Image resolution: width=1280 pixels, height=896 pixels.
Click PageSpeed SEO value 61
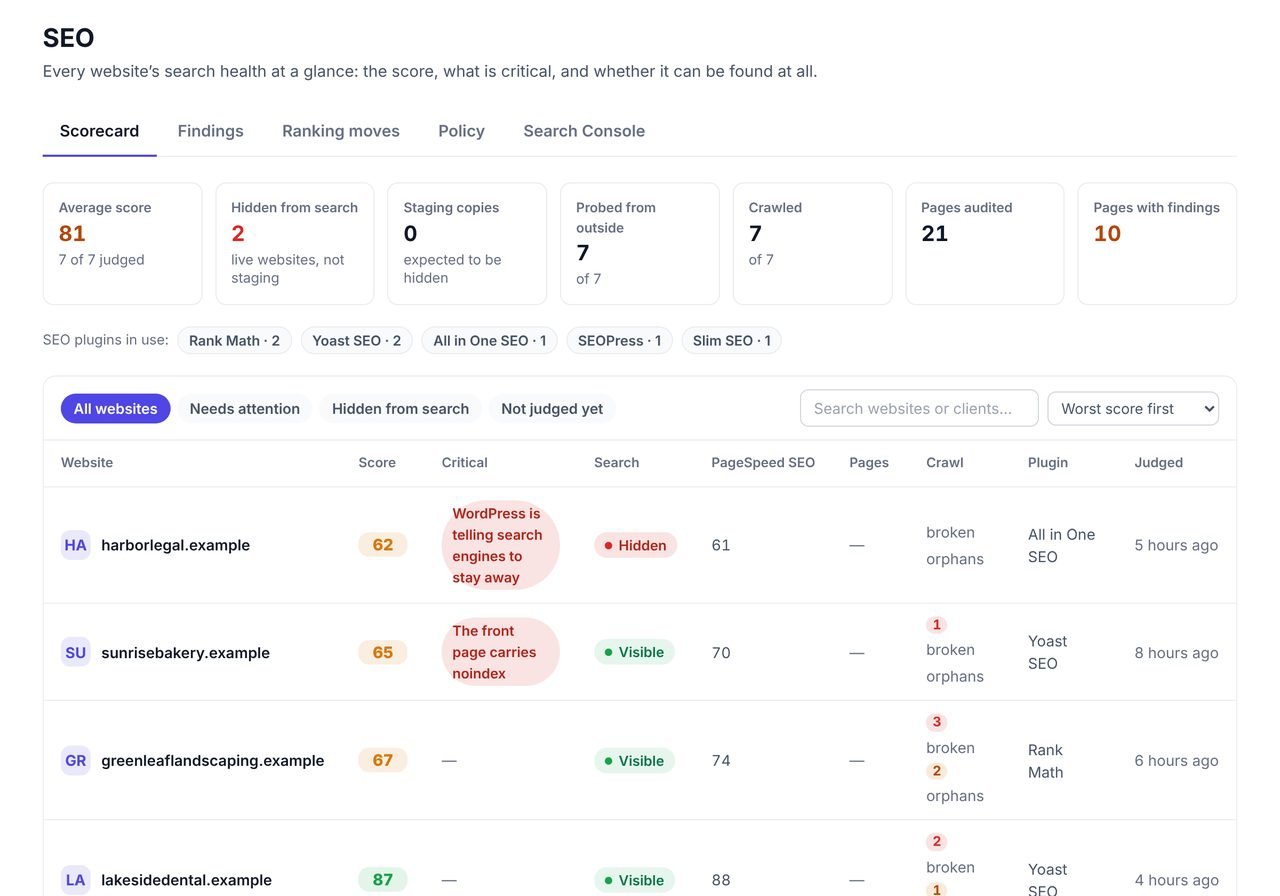click(x=721, y=545)
